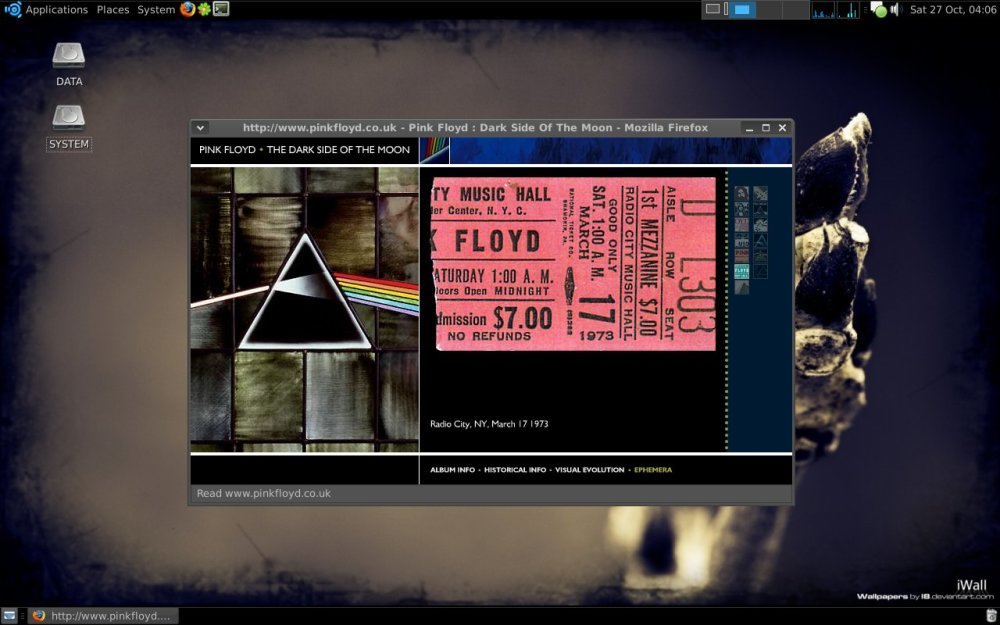Viewport: 1000px width, 625px height.
Task: Click the caption Radio City, NY, March 17 1973
Action: [x=489, y=423]
